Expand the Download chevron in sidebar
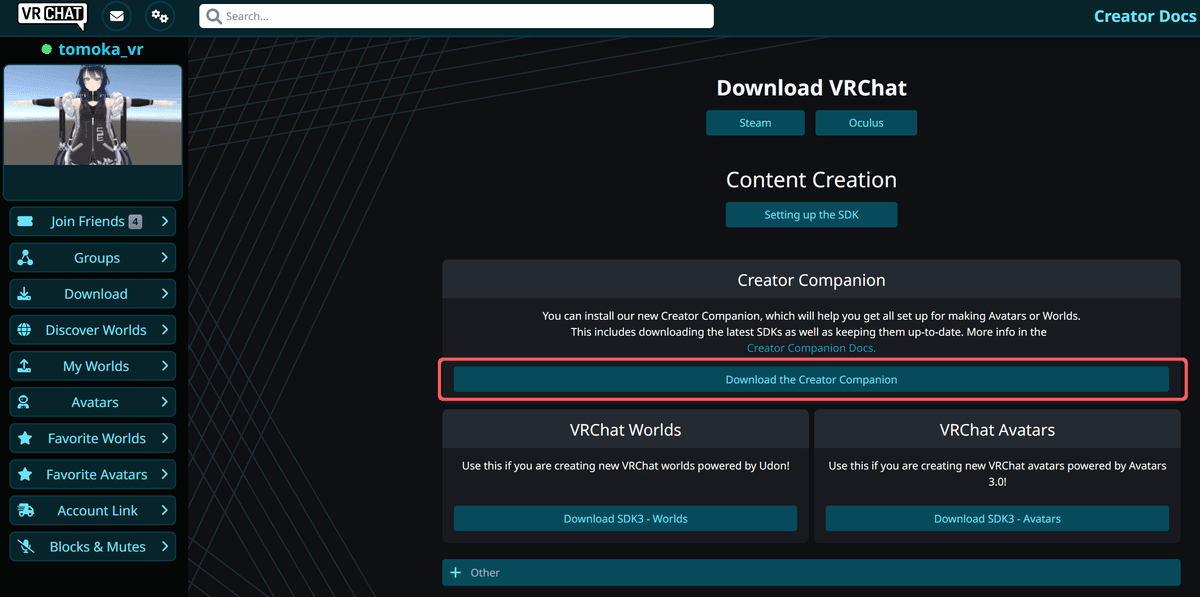The image size is (1200, 597). (164, 293)
